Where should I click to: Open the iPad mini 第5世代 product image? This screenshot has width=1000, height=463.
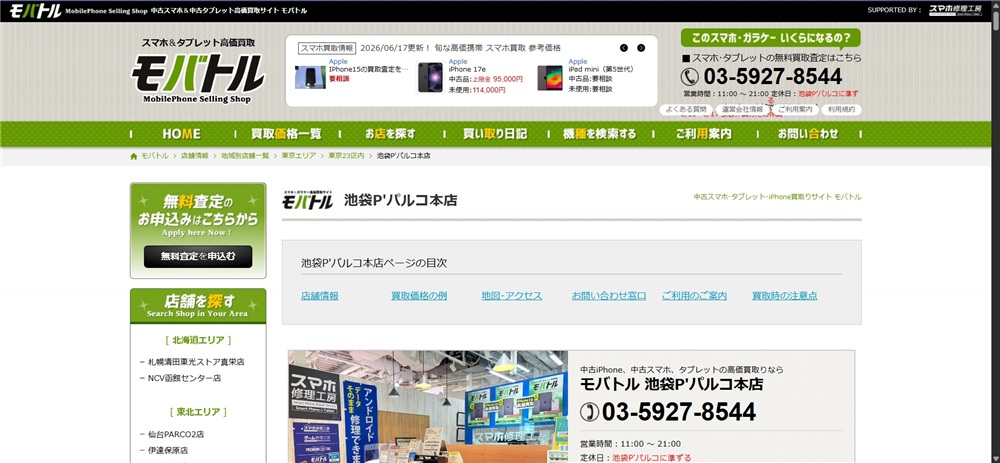[x=550, y=78]
